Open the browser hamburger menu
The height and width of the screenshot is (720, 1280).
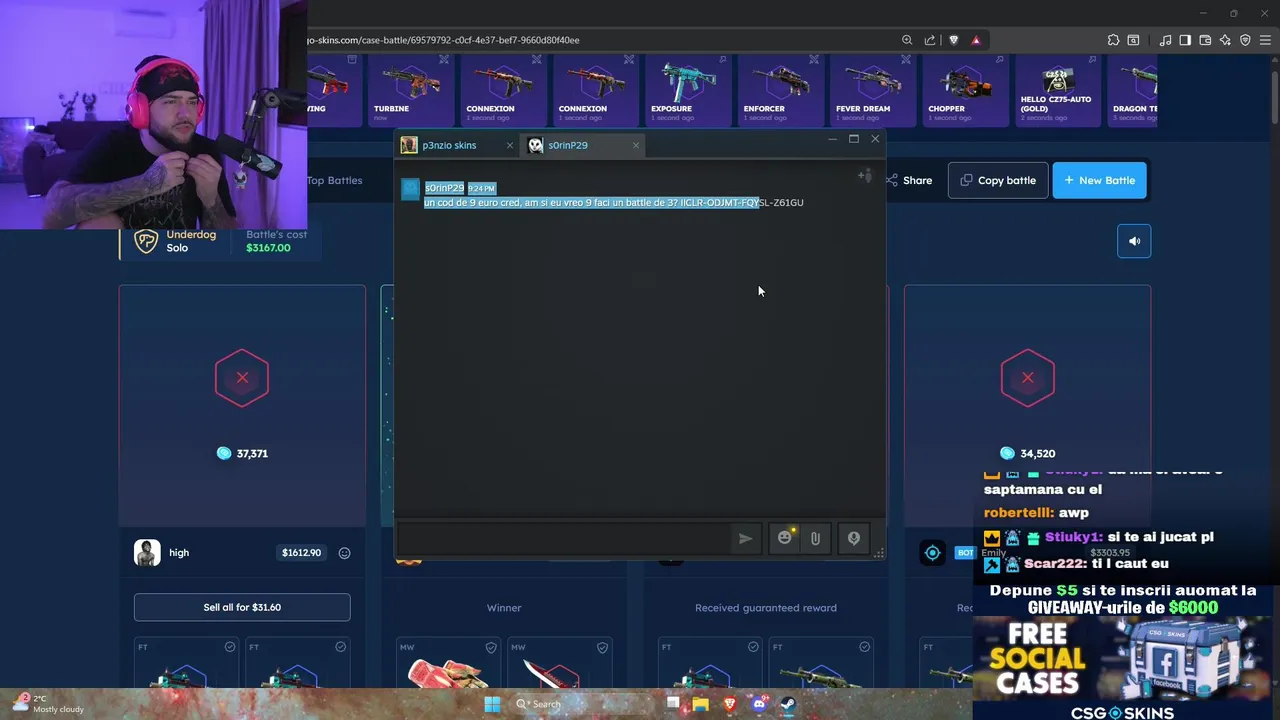point(1265,40)
